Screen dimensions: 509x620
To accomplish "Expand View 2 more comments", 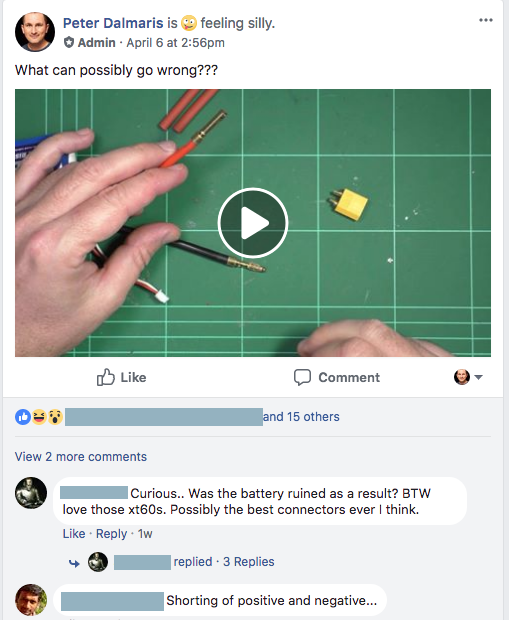I will [81, 457].
